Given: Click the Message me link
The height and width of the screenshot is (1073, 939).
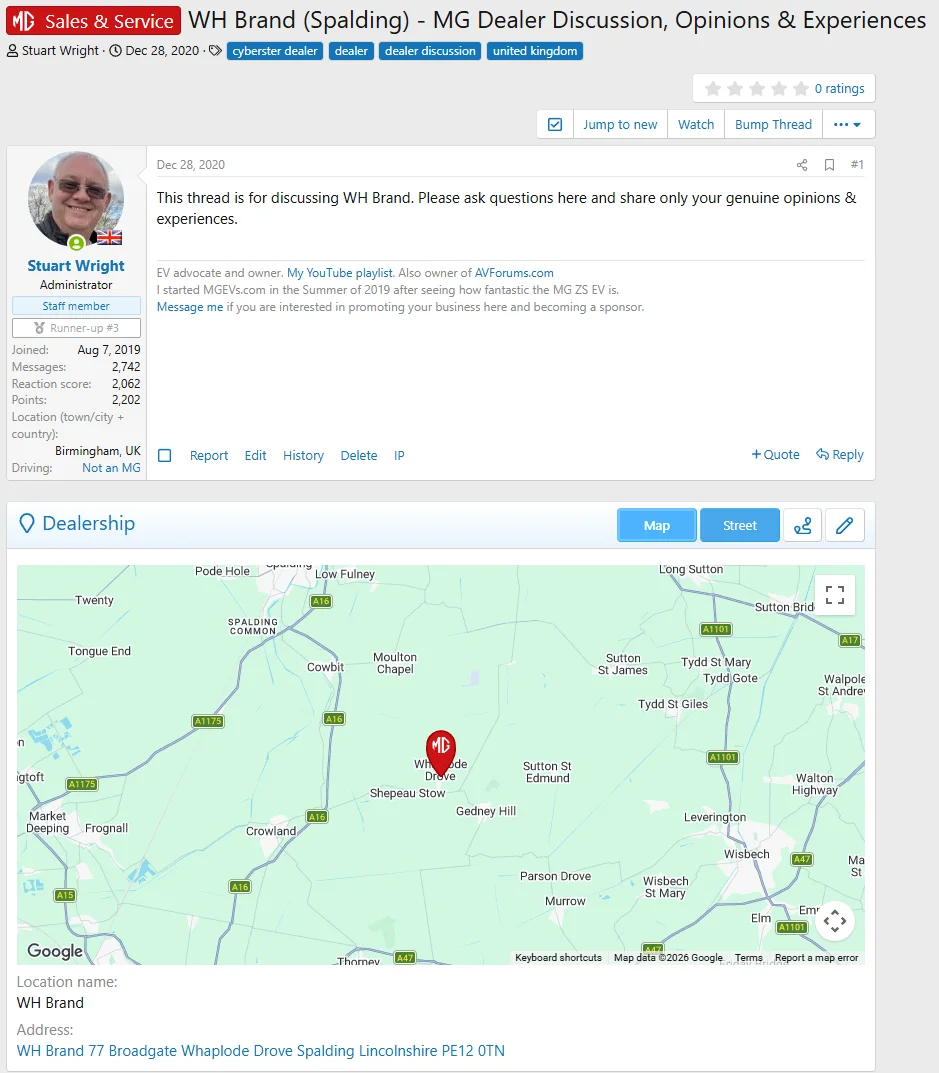Looking at the screenshot, I should [x=190, y=307].
